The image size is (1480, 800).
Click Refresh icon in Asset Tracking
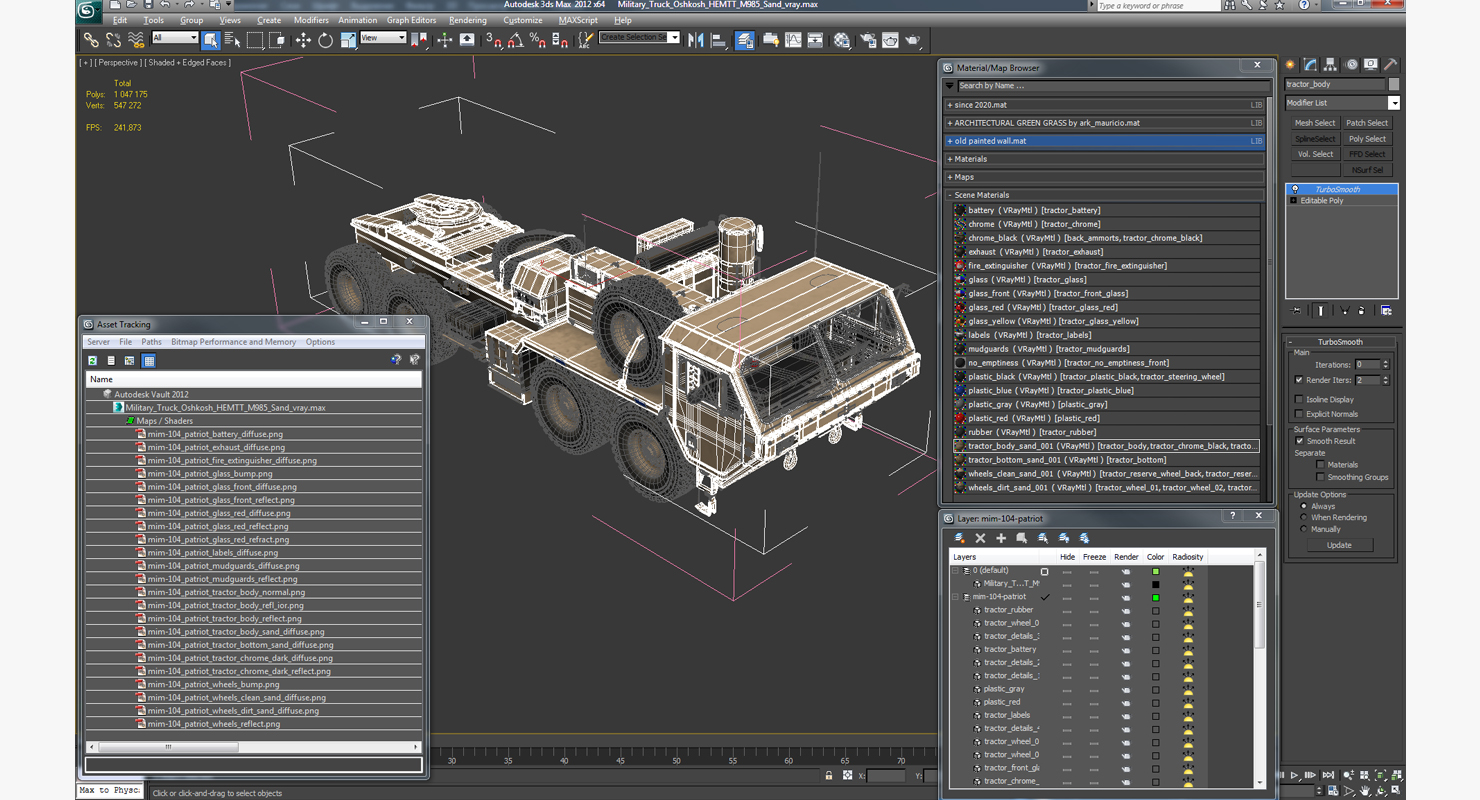coord(93,360)
